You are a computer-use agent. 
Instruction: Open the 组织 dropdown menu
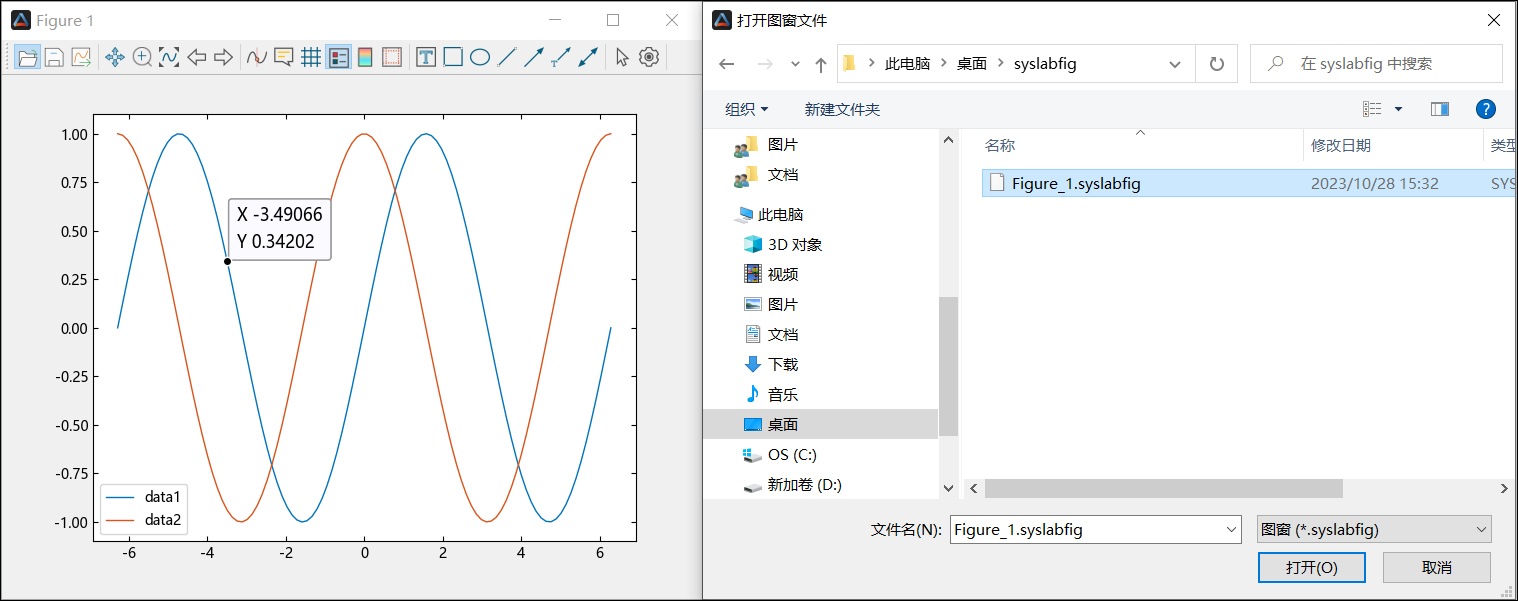pos(746,109)
